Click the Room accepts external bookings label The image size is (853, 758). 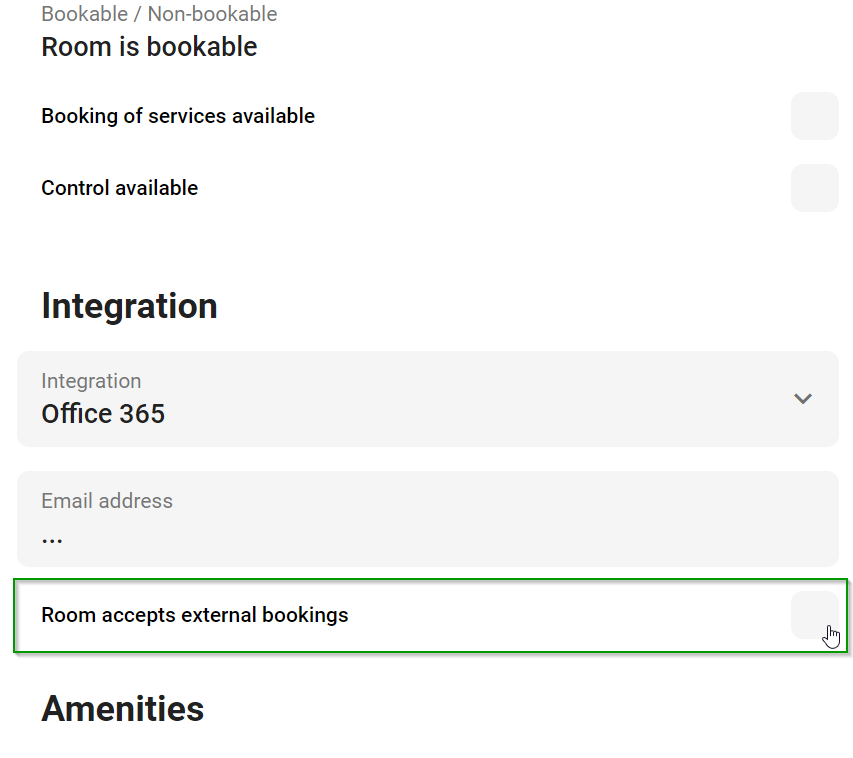pos(195,615)
